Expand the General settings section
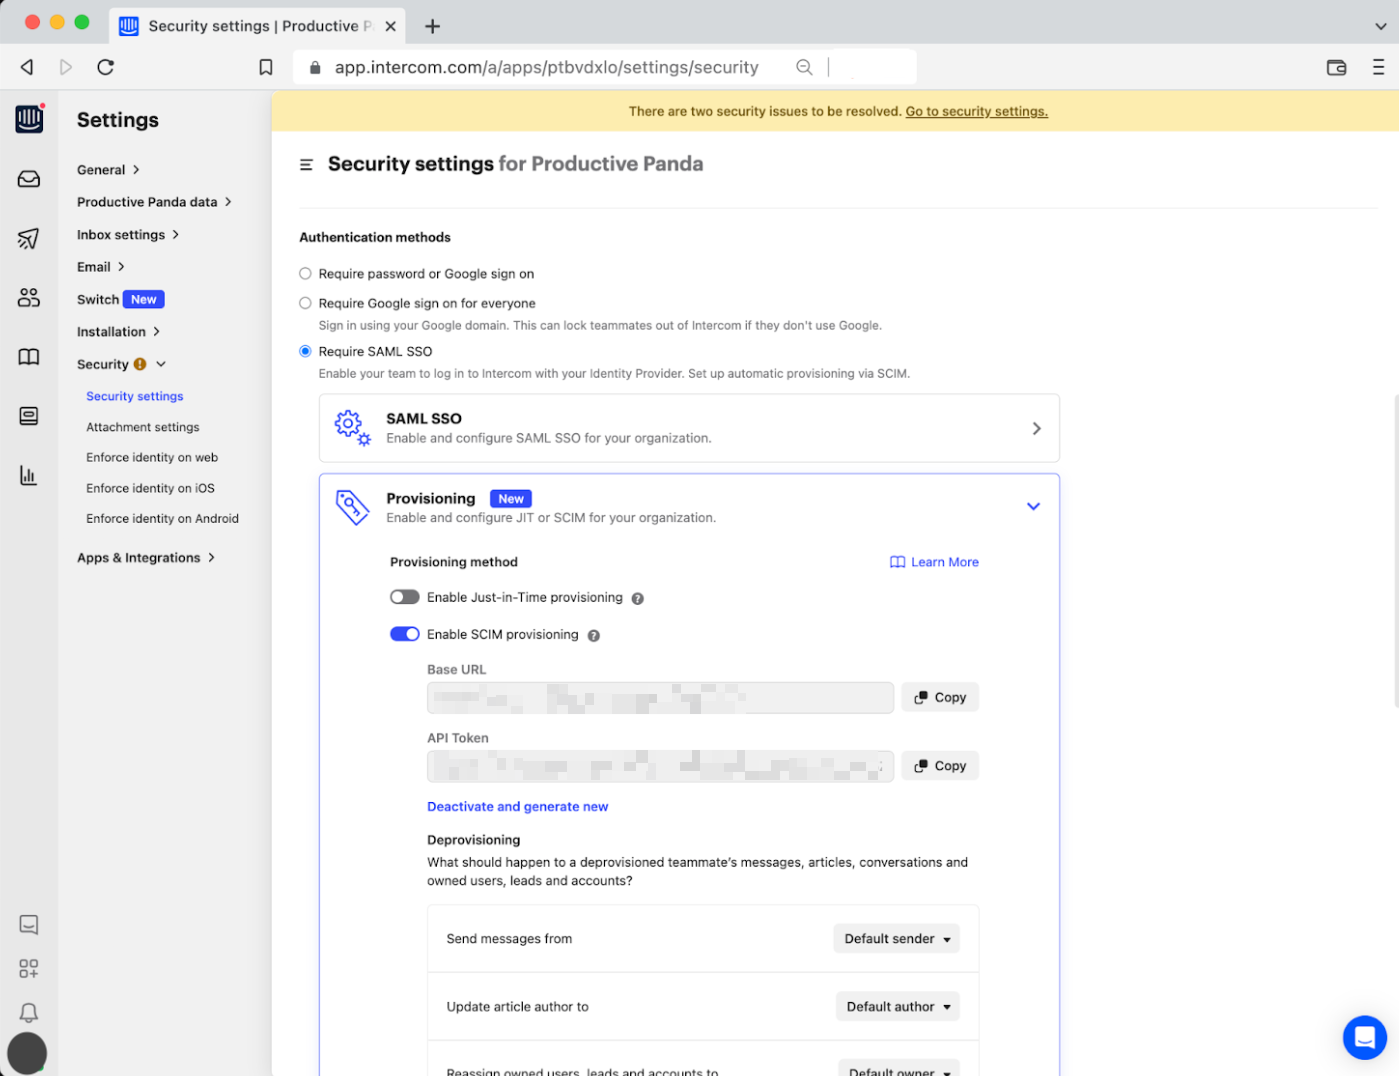The width and height of the screenshot is (1399, 1076). click(x=108, y=170)
